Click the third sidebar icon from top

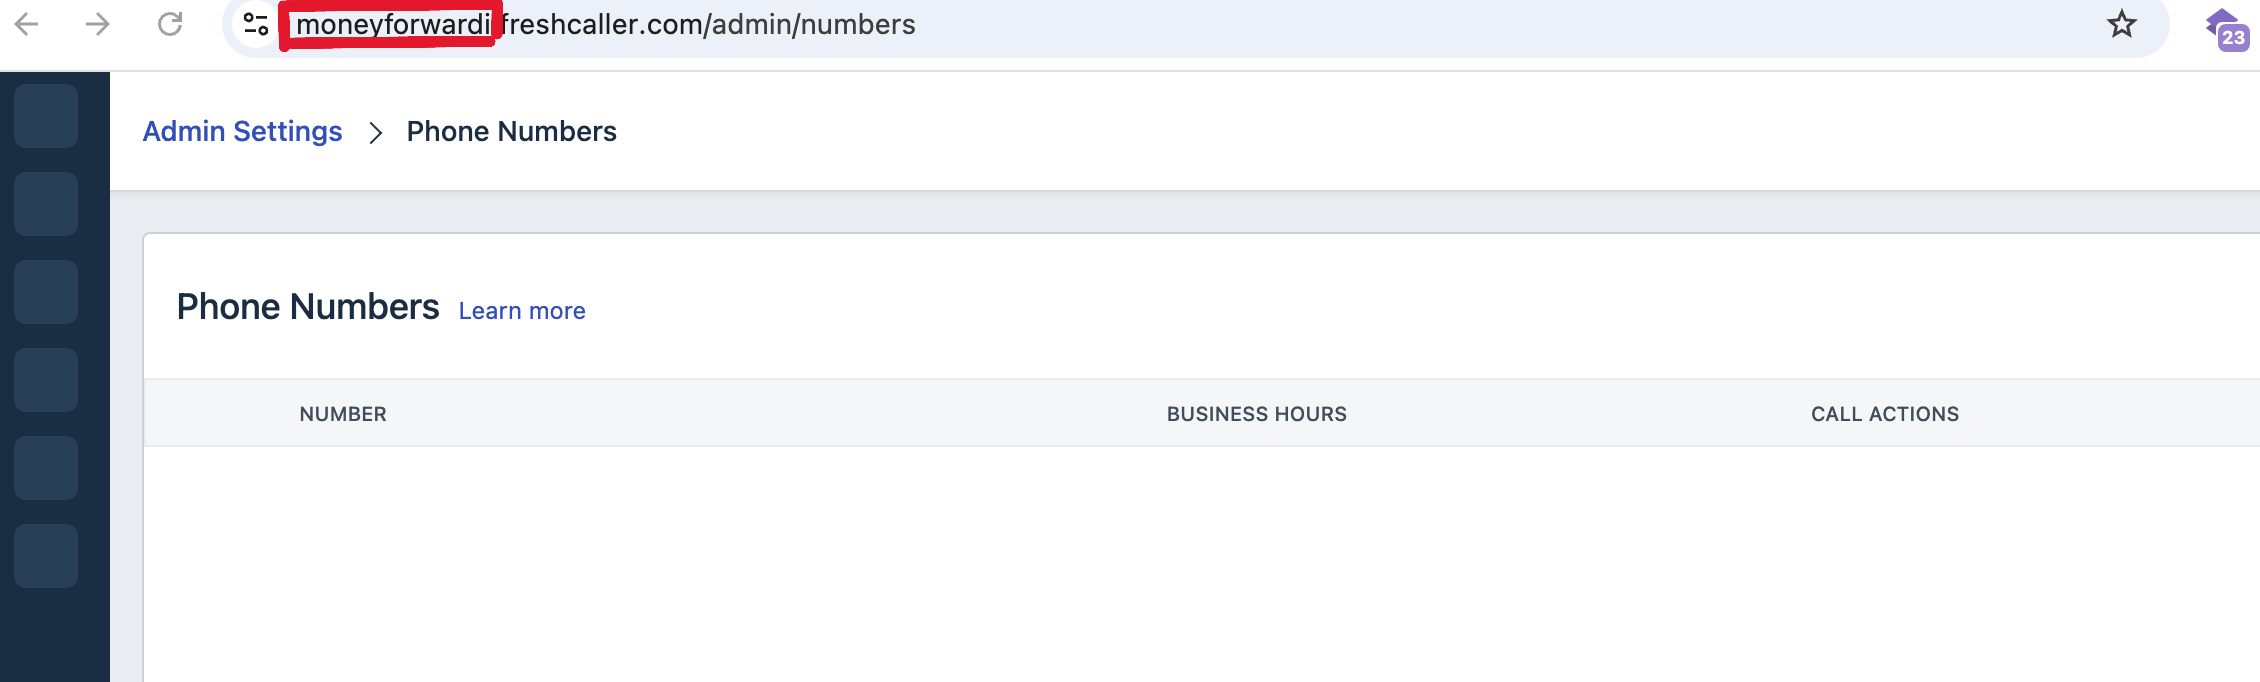[x=46, y=292]
